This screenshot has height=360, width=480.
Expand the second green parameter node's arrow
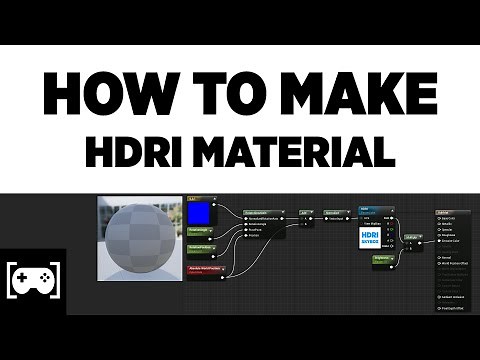click(214, 248)
